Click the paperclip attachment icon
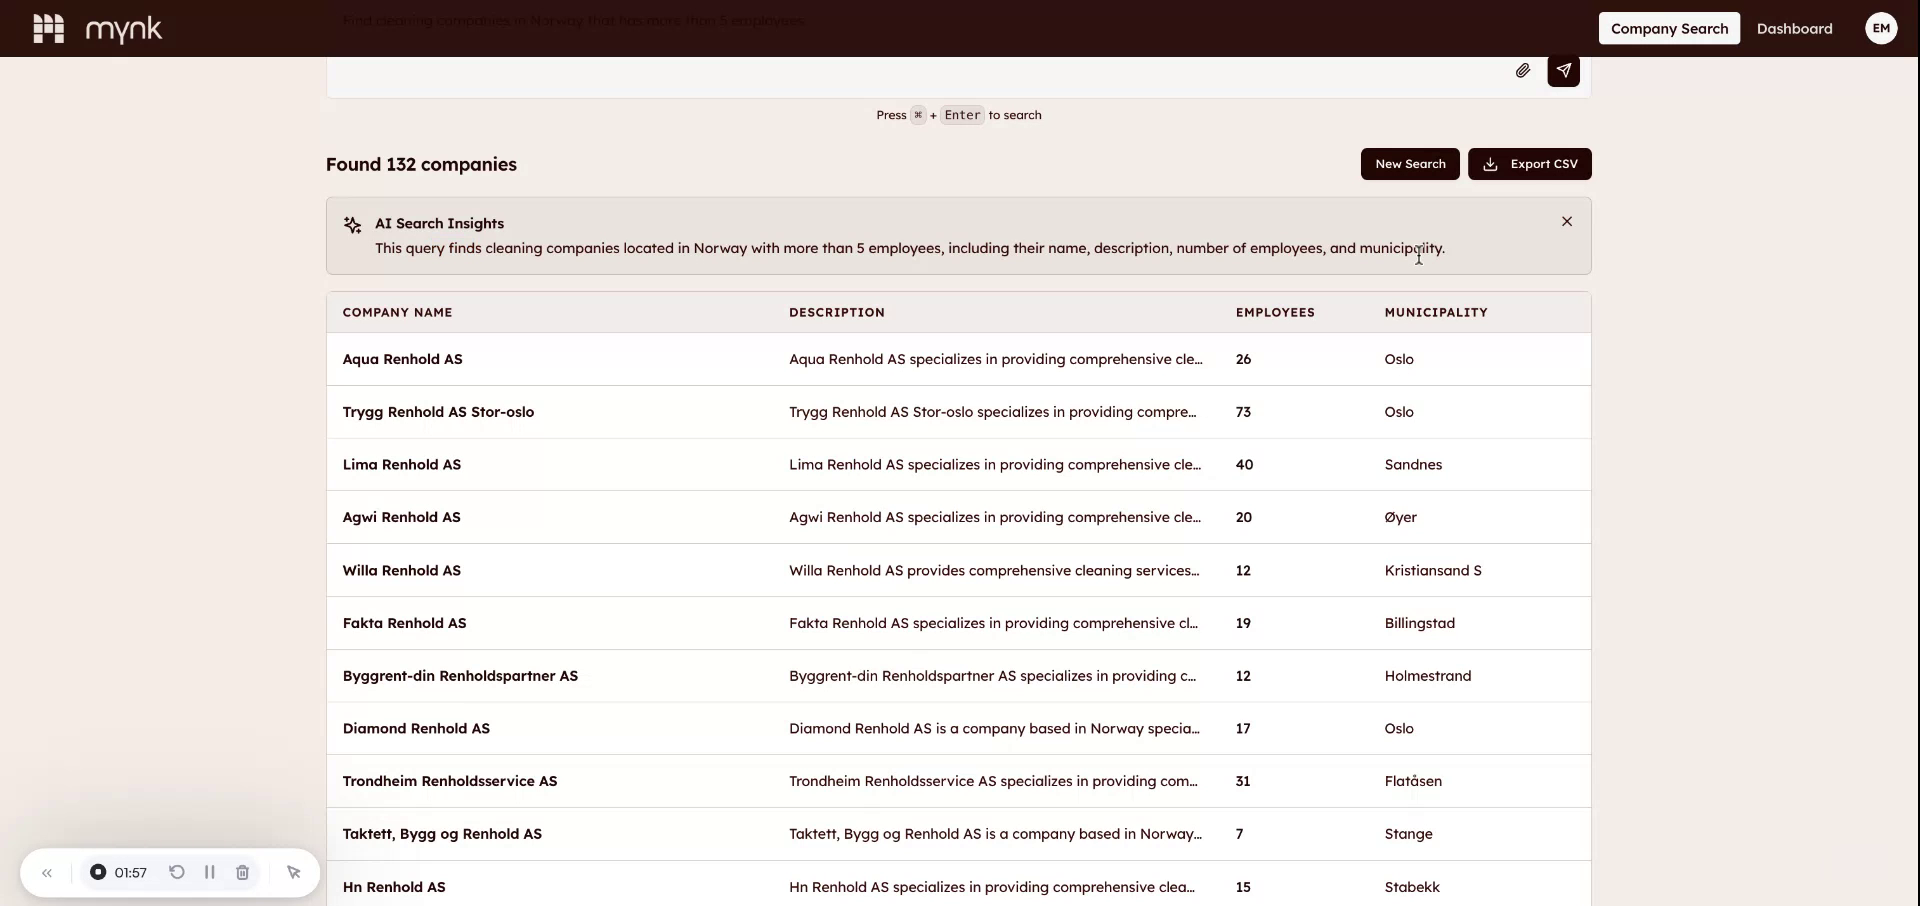Screen dimensions: 1920x906 pos(1523,71)
